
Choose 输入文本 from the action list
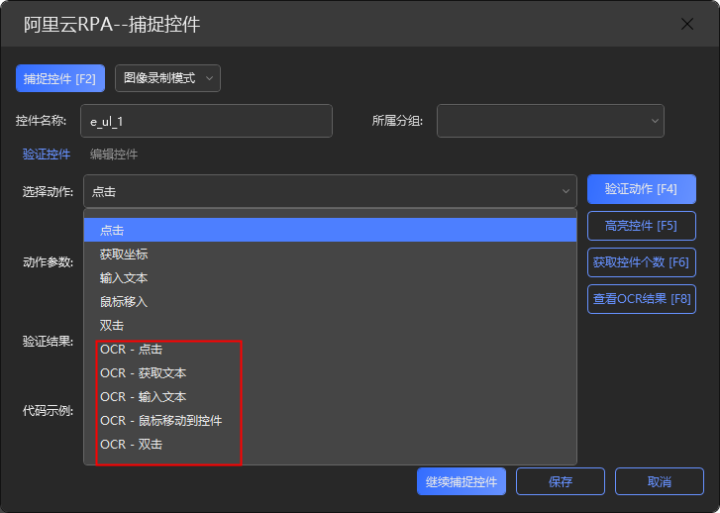click(330, 278)
